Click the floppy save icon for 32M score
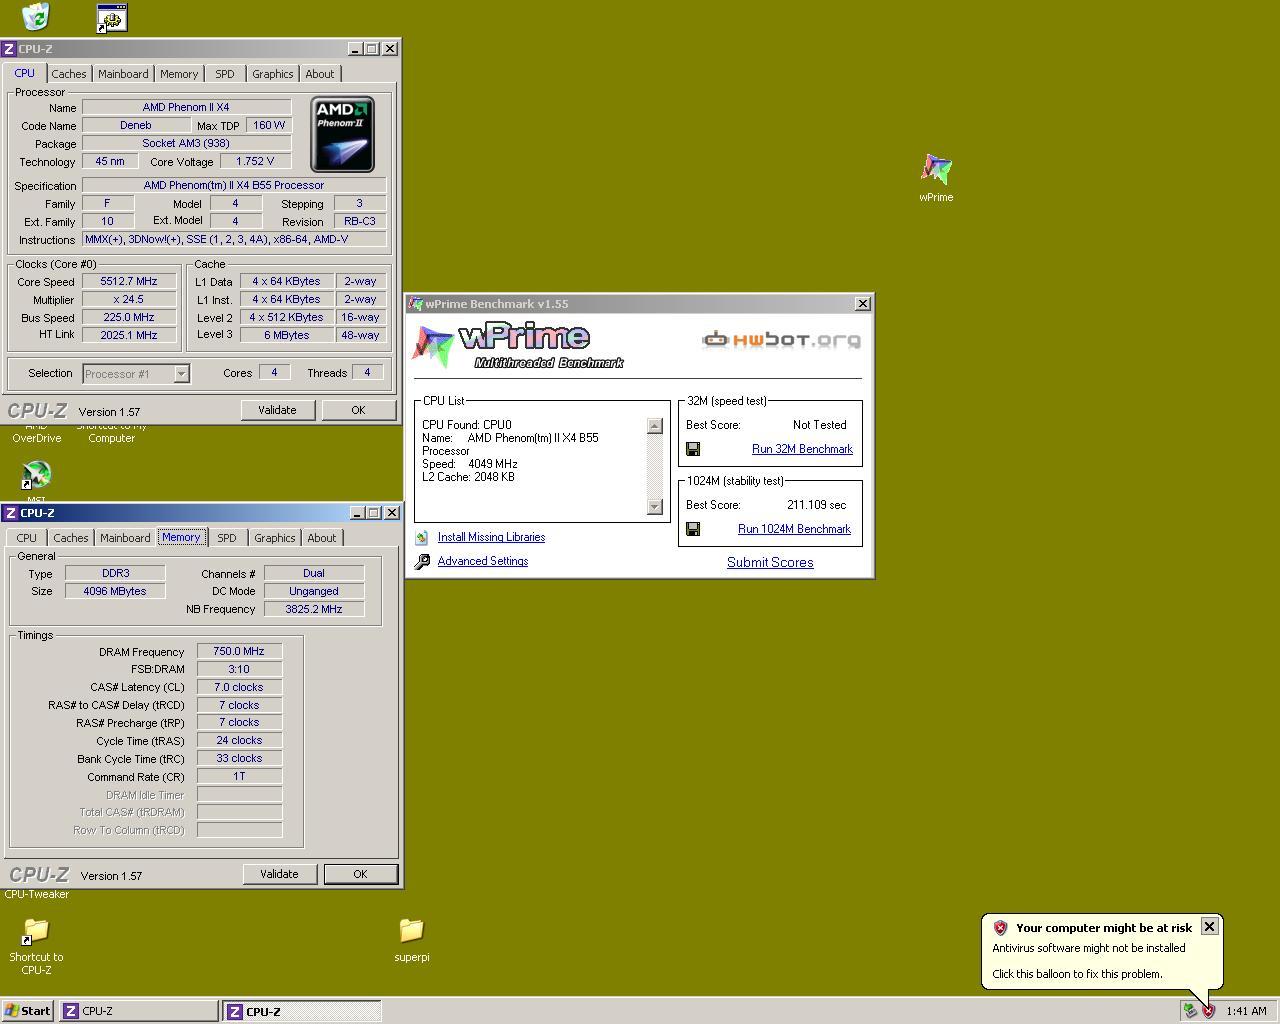Image resolution: width=1280 pixels, height=1024 pixels. (x=693, y=449)
